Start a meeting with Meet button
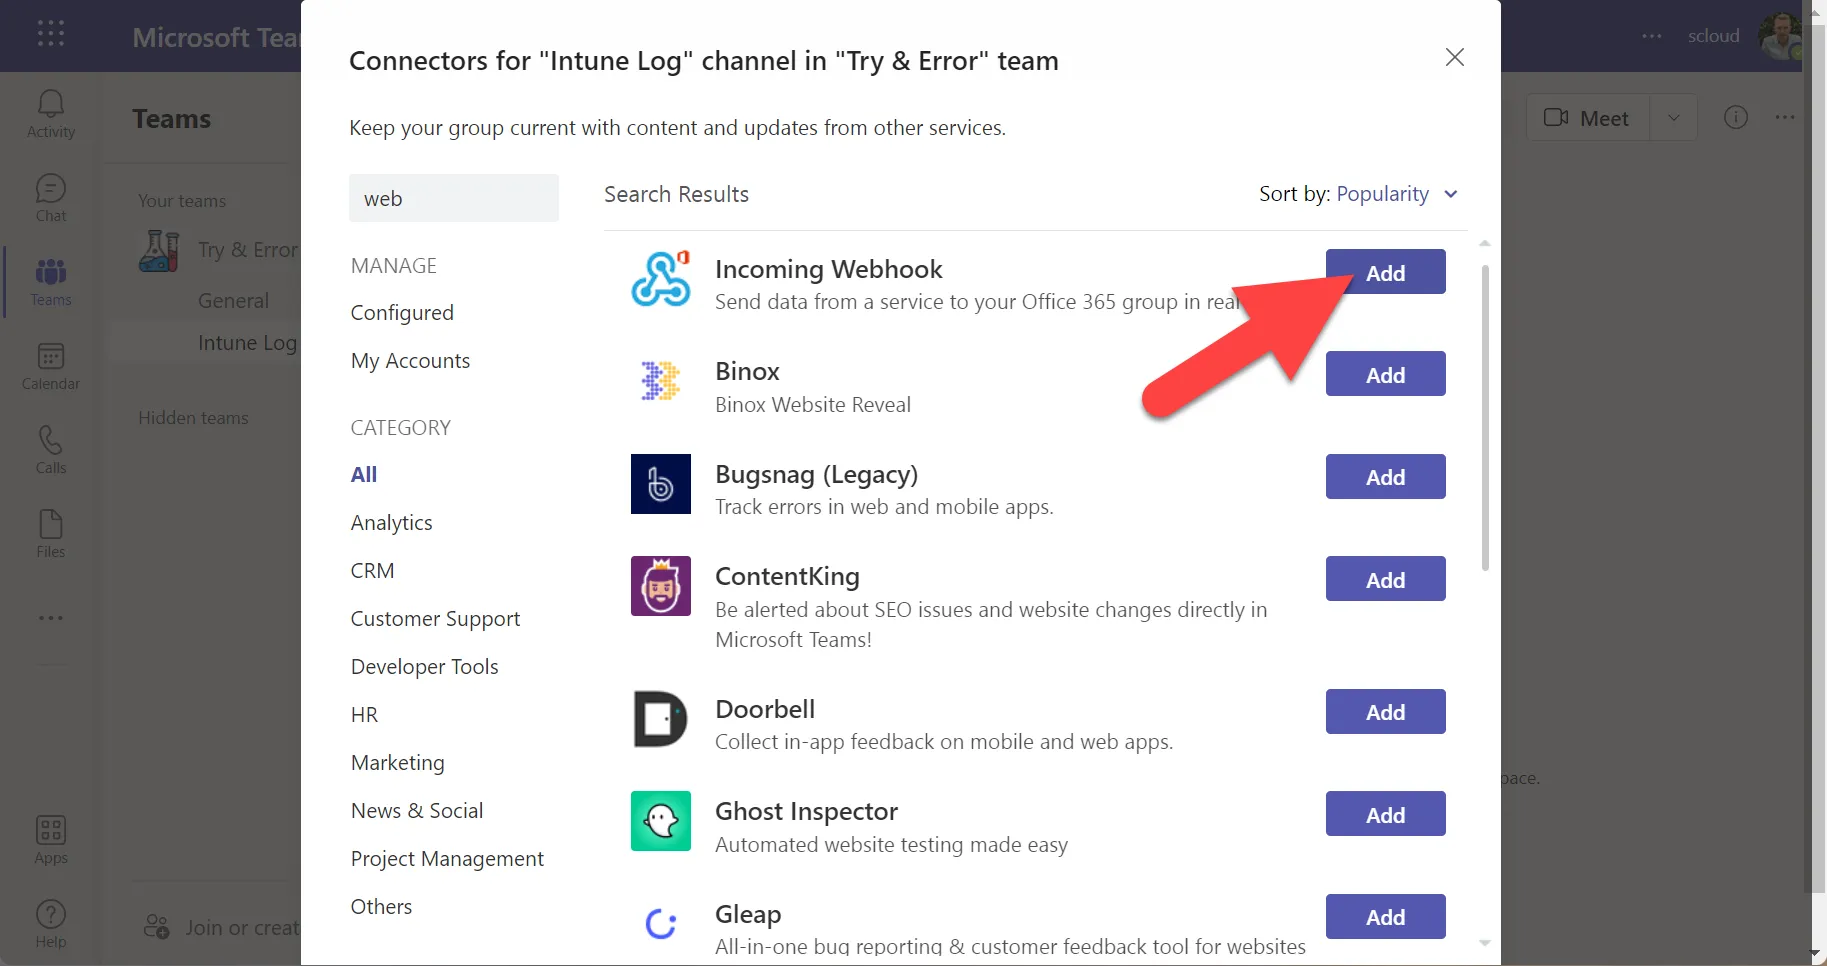The image size is (1827, 966). (1588, 118)
